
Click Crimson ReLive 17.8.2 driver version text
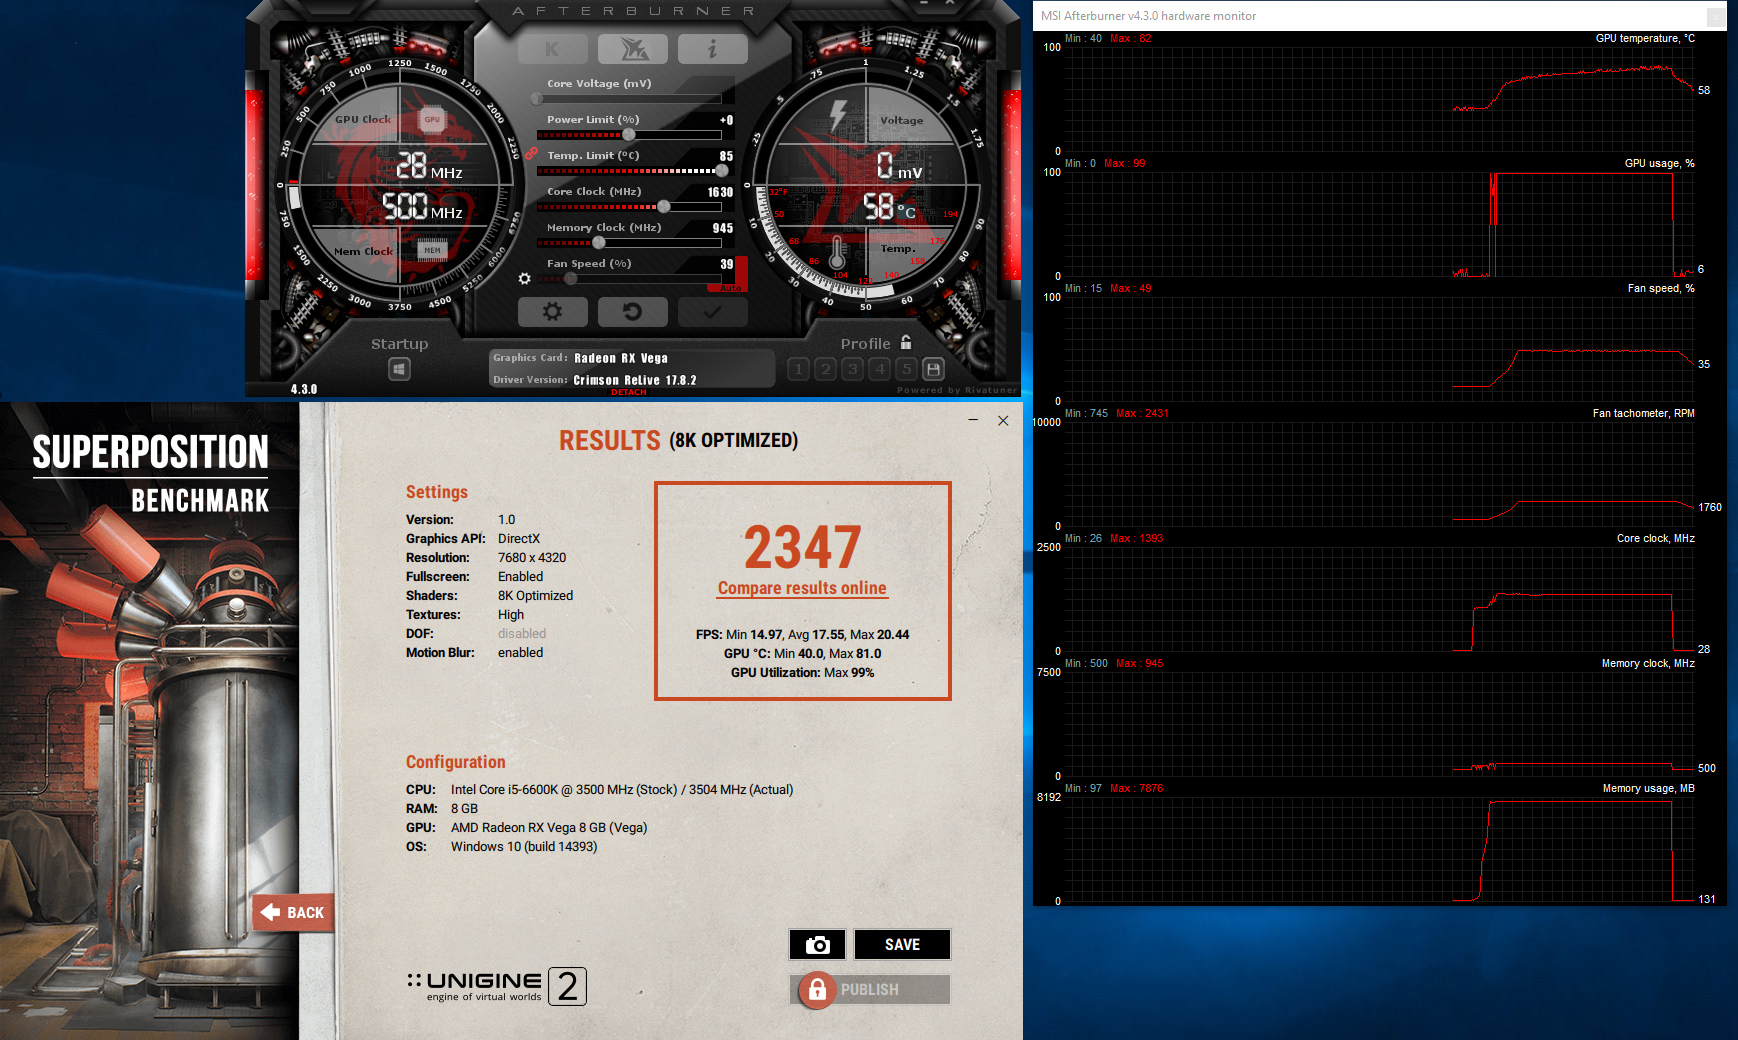(x=635, y=380)
